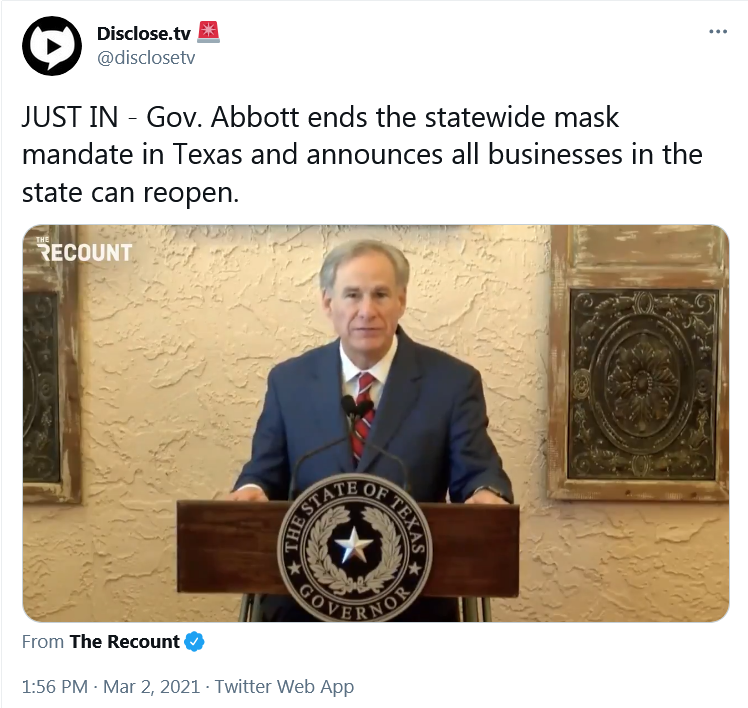The height and width of the screenshot is (708, 748).
Task: Click The Recount watermark logo in video
Action: pos(85,250)
